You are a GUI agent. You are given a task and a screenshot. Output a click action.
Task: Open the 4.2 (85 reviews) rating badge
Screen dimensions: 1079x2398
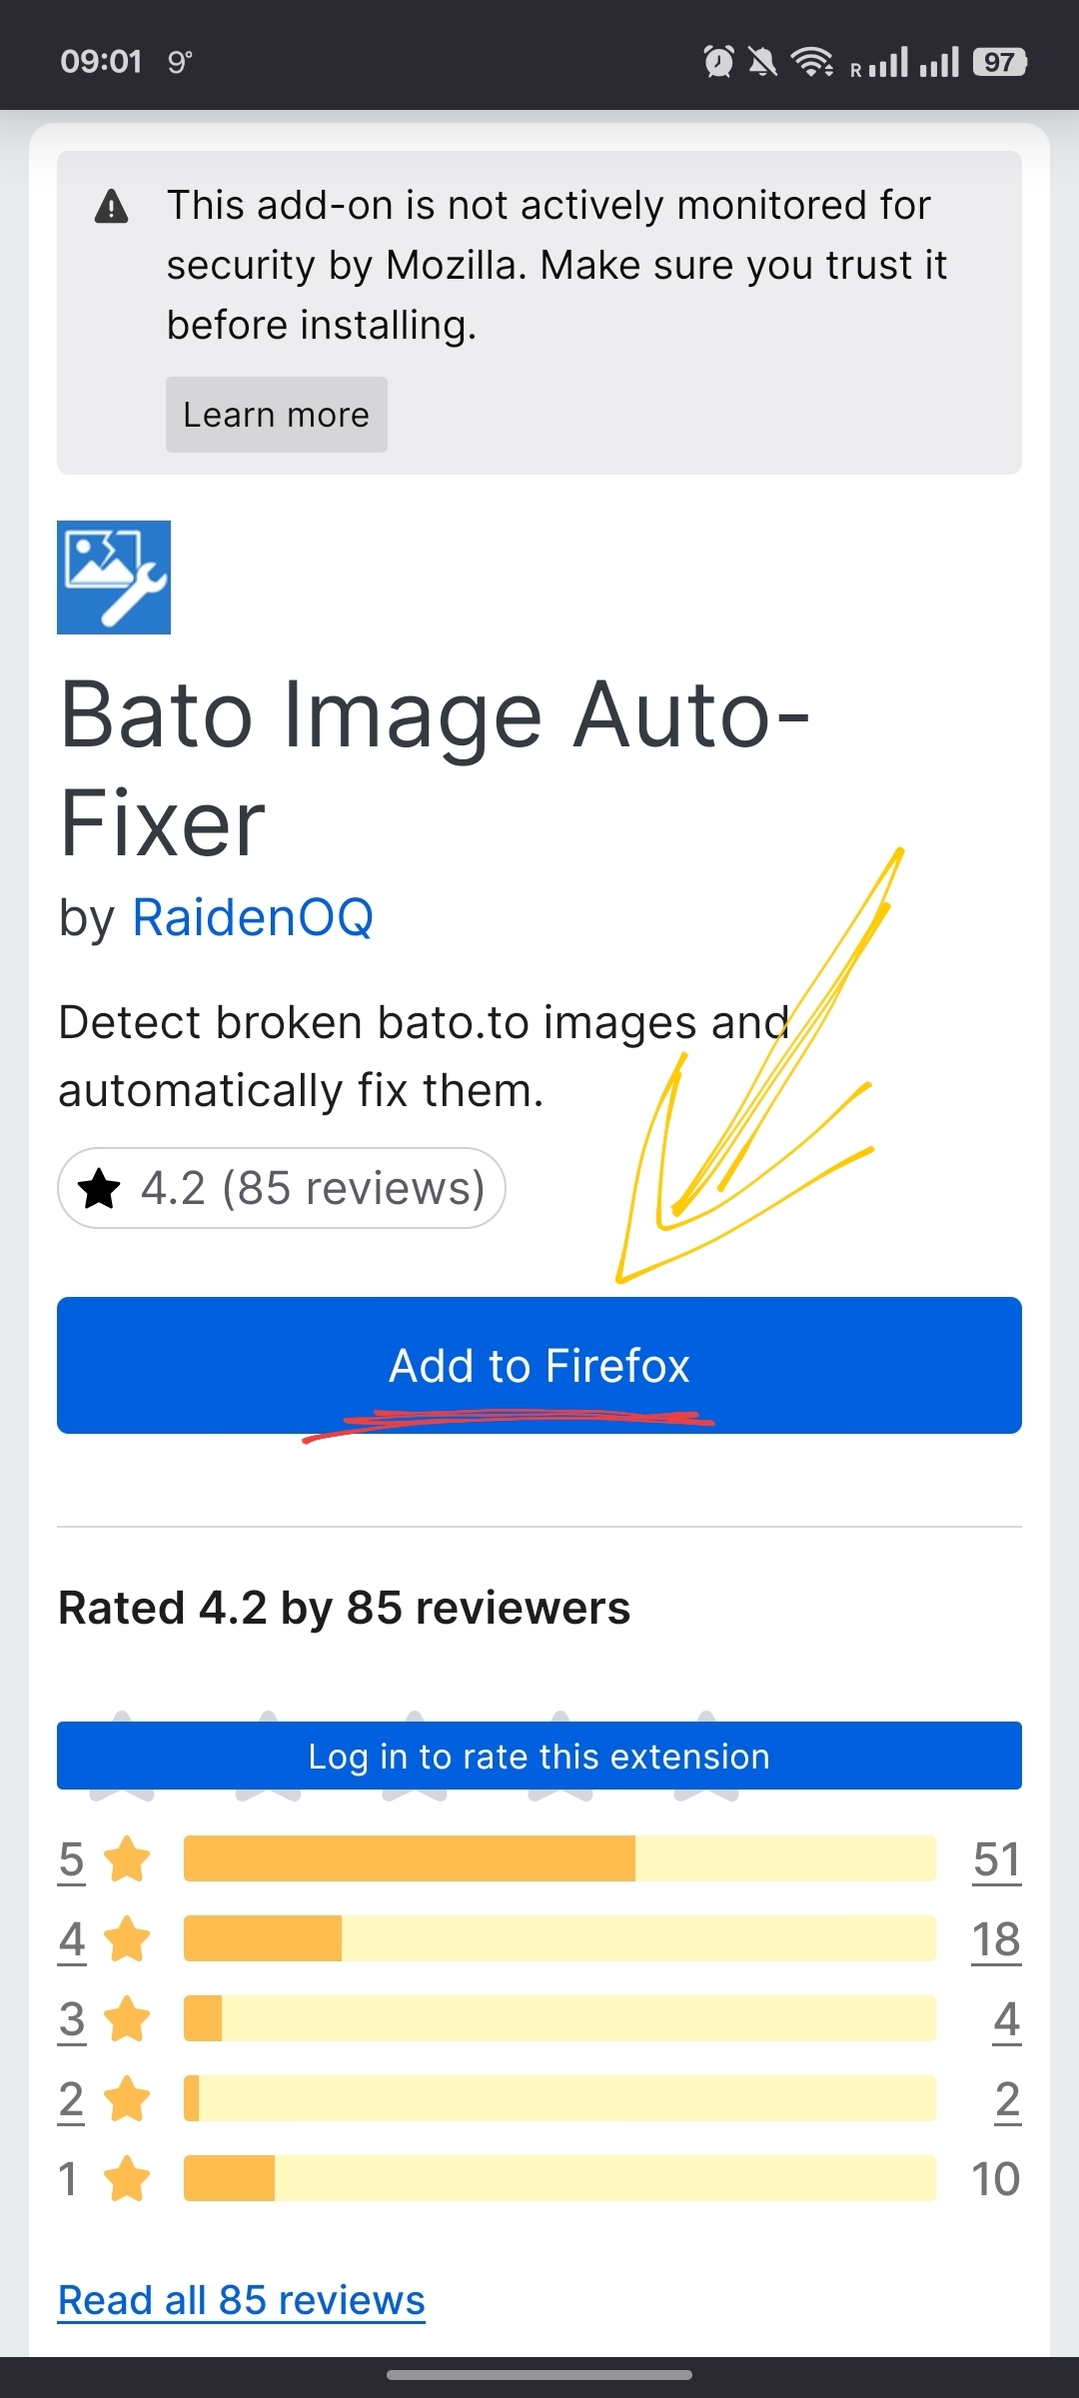(281, 1188)
